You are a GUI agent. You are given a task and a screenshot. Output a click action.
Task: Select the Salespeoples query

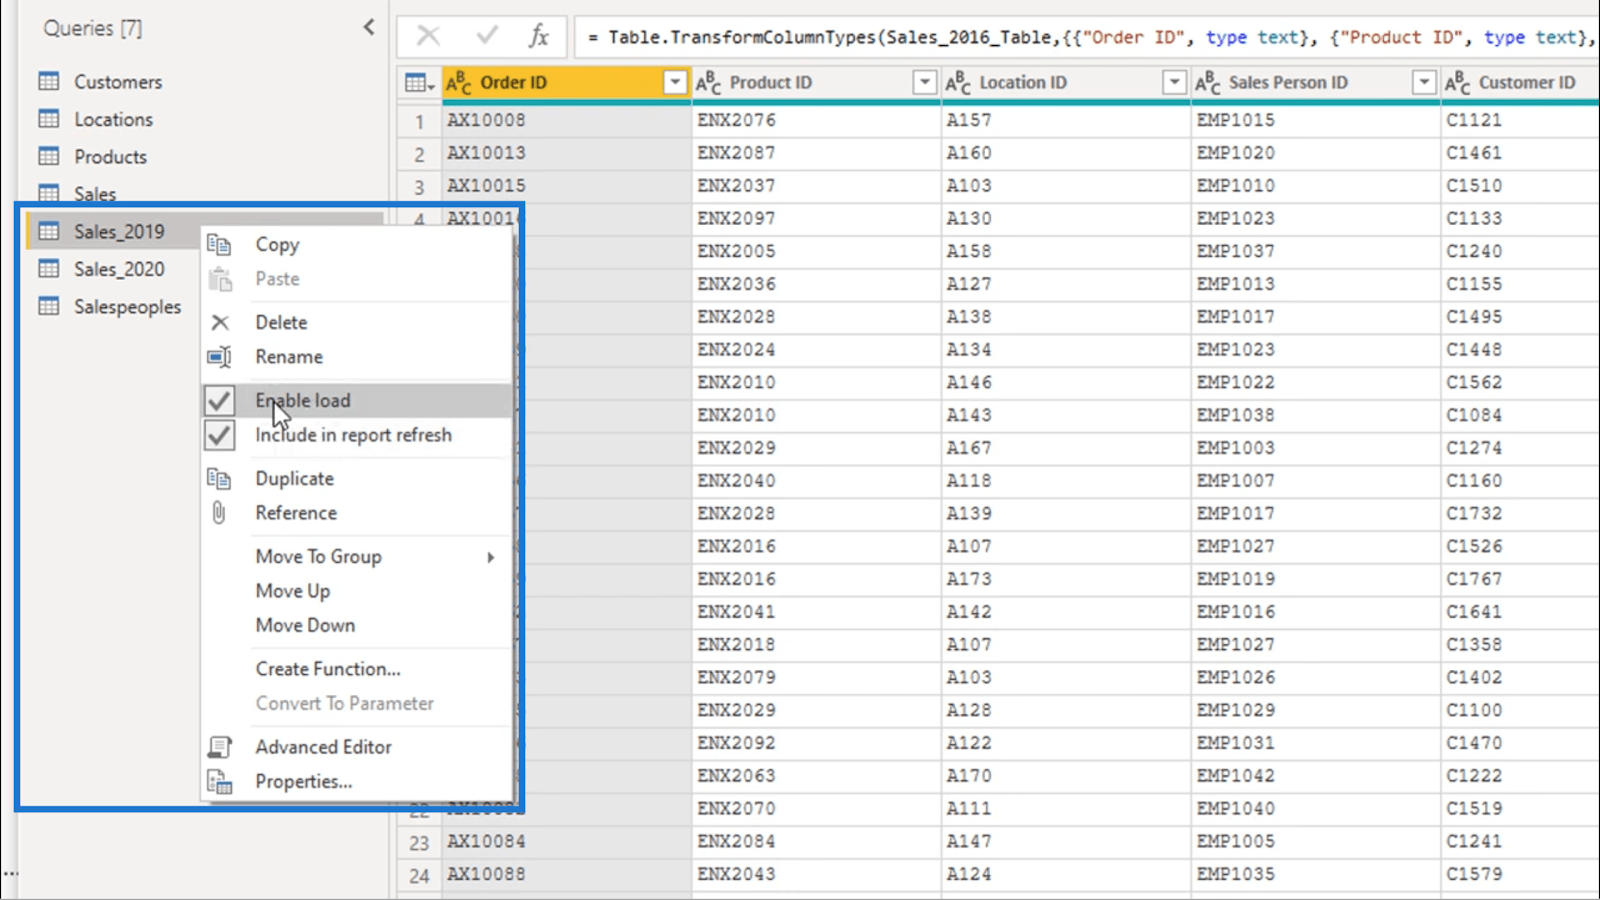click(128, 307)
